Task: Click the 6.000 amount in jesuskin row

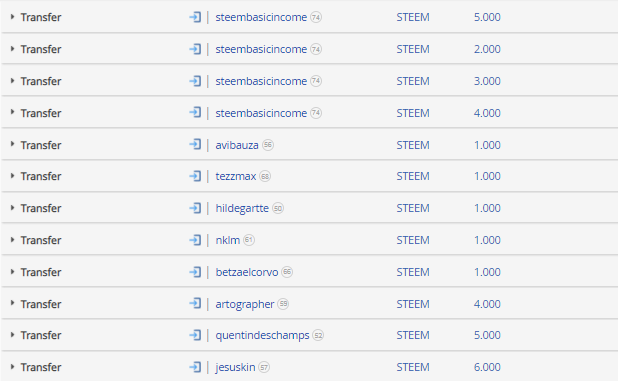Action: coord(487,367)
